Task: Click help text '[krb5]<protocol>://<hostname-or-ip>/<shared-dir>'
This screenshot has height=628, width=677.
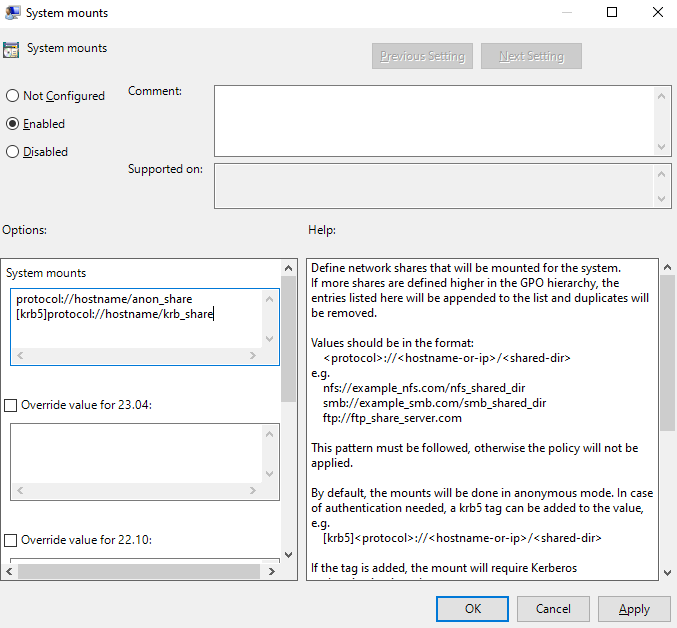Action: [x=462, y=538]
